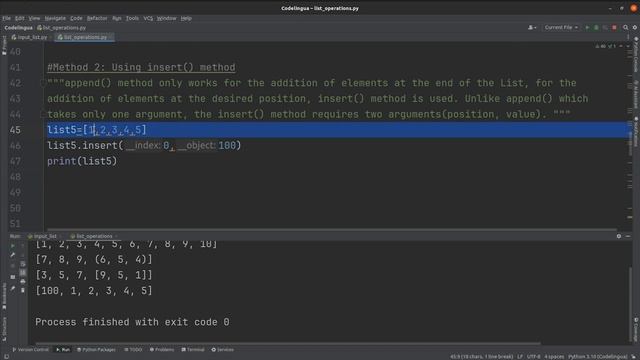
Task: Click the pin tab icon in the Run panel
Action: coord(13,289)
